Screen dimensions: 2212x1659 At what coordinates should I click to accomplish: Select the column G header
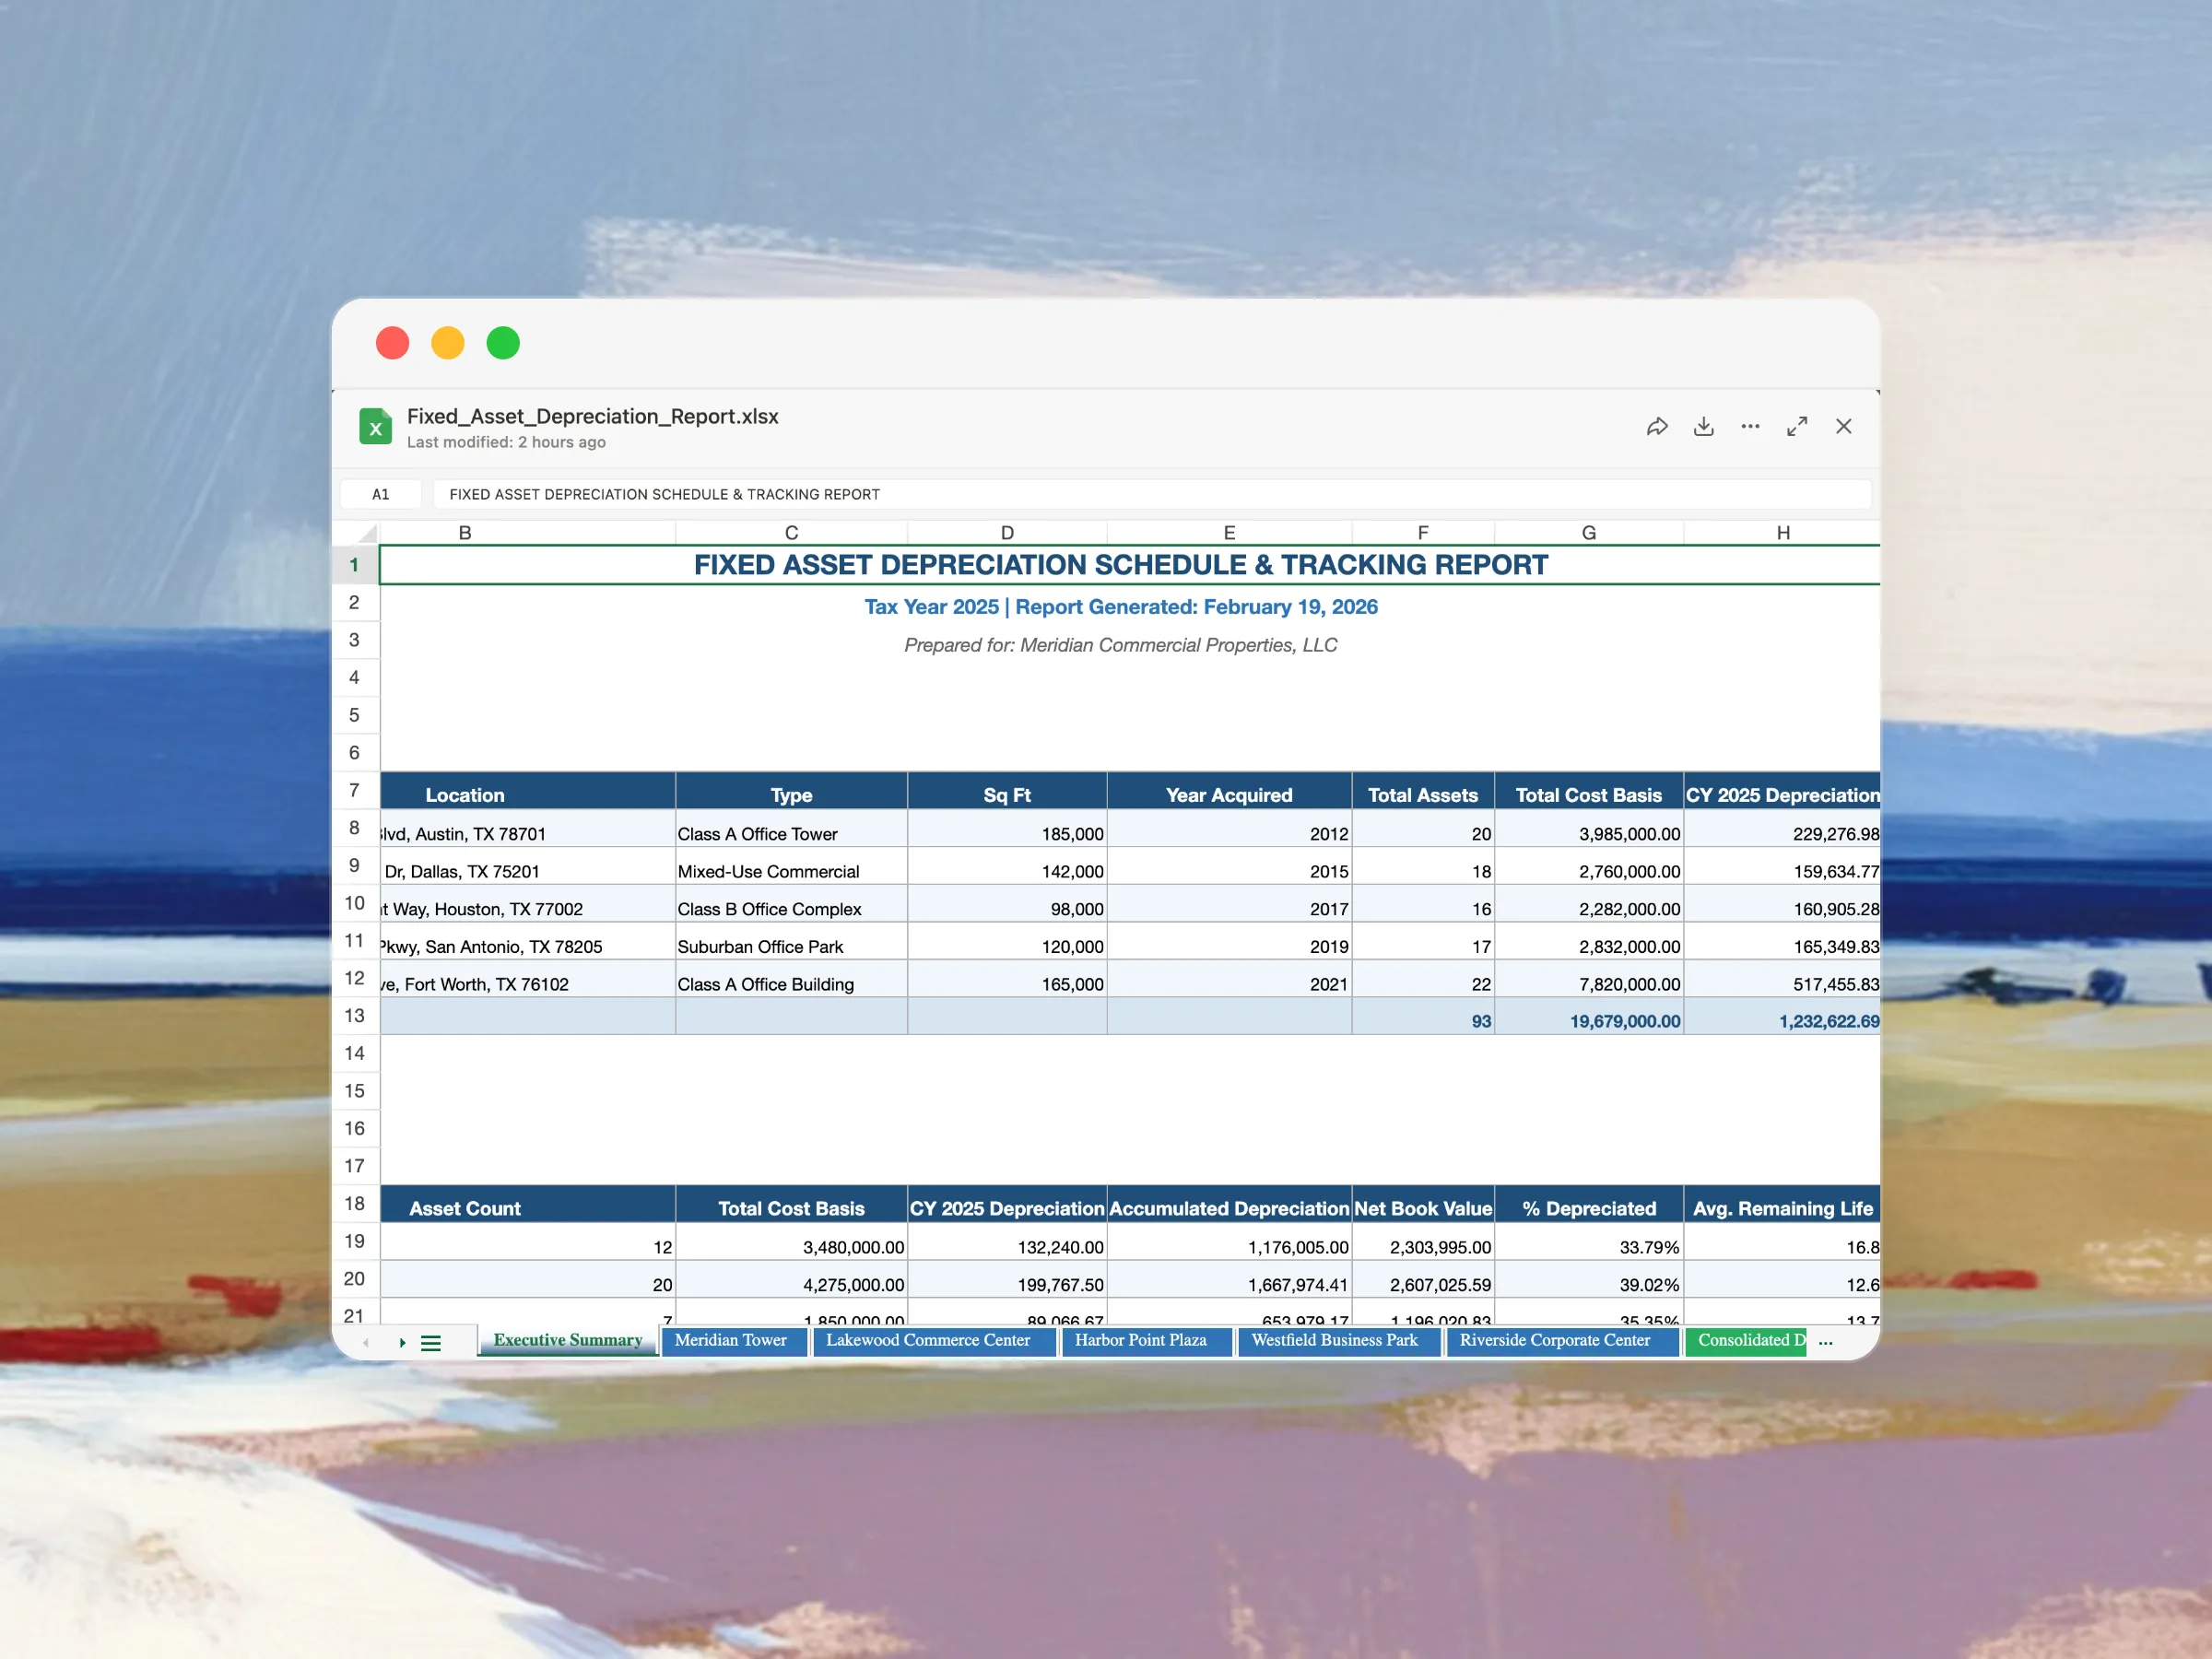coord(1588,533)
